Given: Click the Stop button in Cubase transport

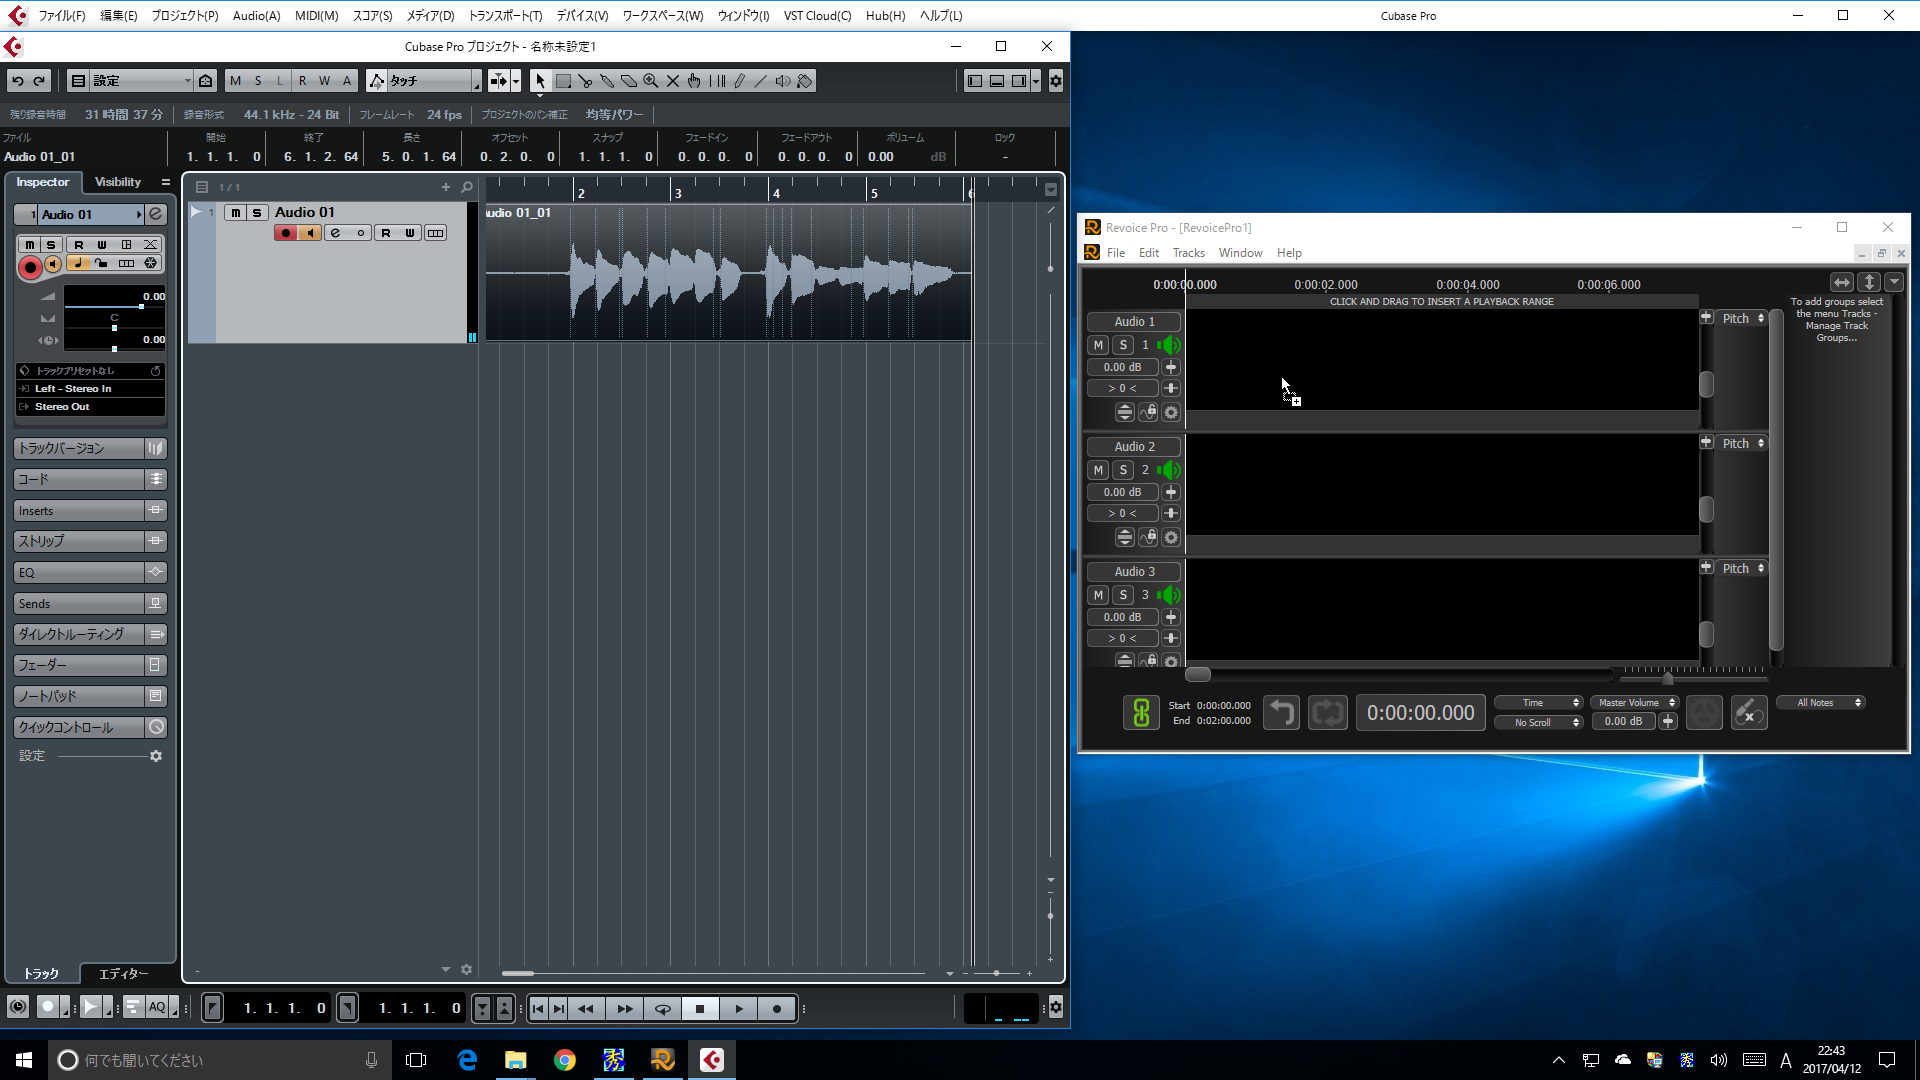Looking at the screenshot, I should pyautogui.click(x=700, y=1009).
